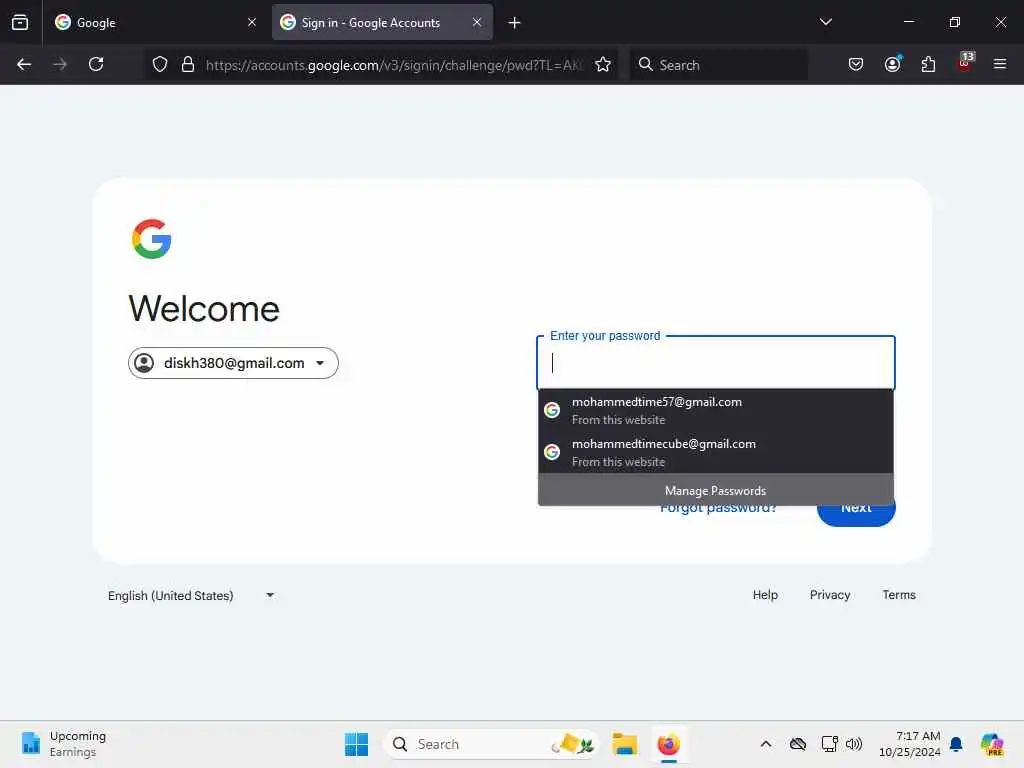The image size is (1024, 768).
Task: Open the Terms link
Action: point(899,595)
